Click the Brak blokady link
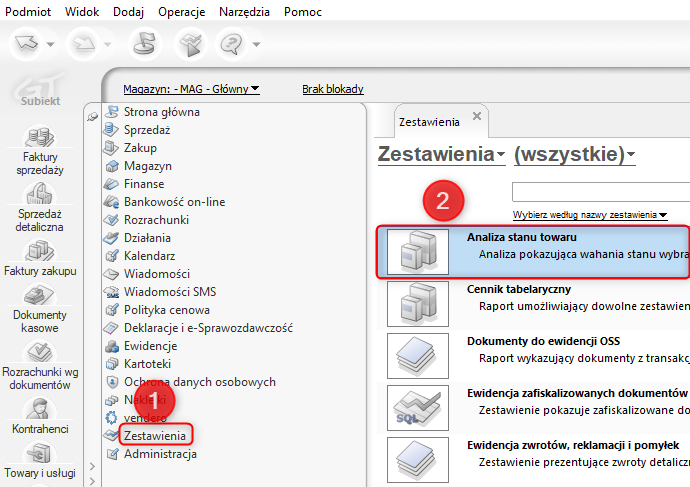Viewport: 690px width, 487px height. pyautogui.click(x=333, y=89)
